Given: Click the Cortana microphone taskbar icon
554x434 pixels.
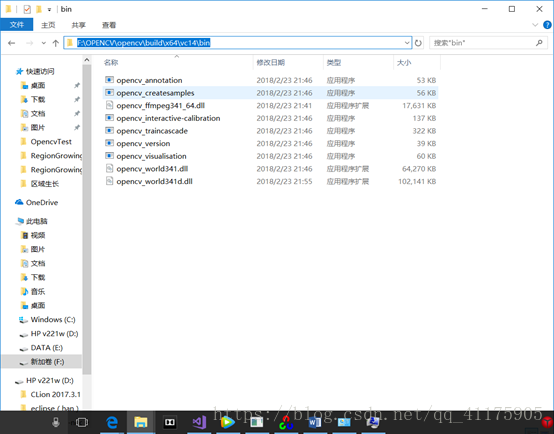Looking at the screenshot, I should 56,422.
